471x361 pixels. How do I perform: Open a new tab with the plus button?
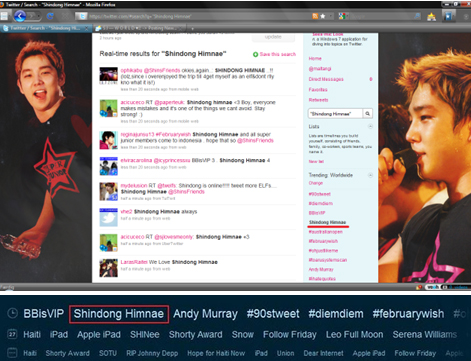pyautogui.click(x=192, y=29)
